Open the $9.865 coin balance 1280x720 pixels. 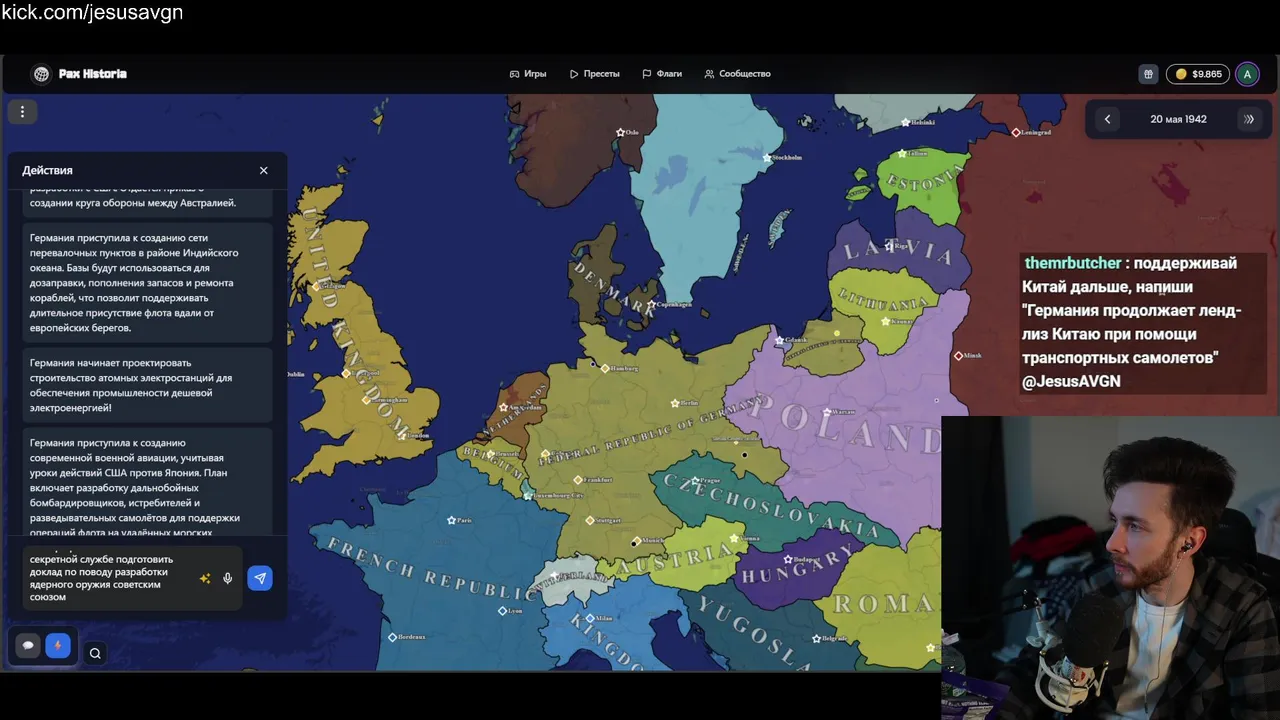1198,74
